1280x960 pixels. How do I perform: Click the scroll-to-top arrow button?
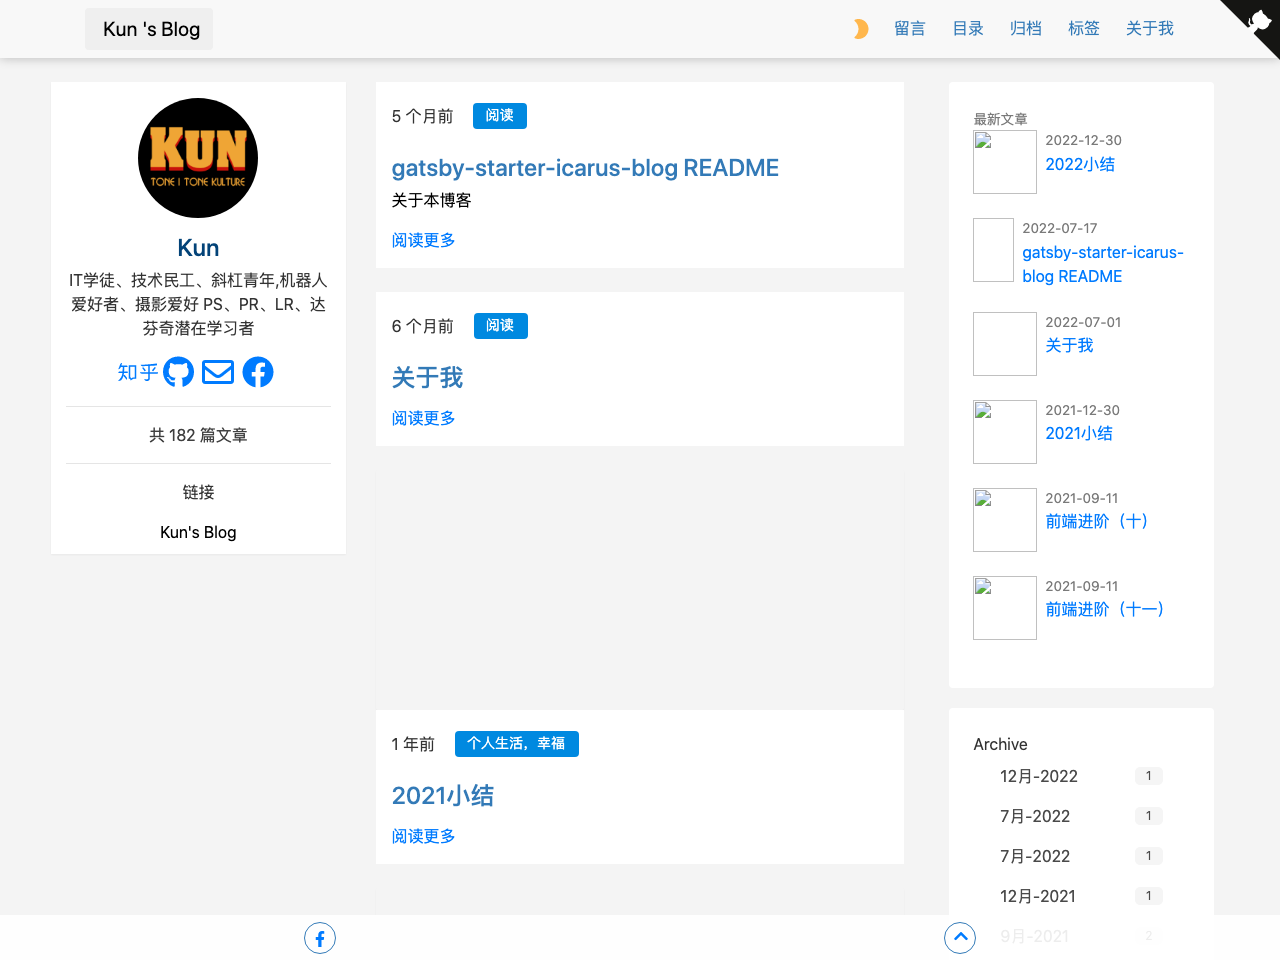pyautogui.click(x=960, y=938)
